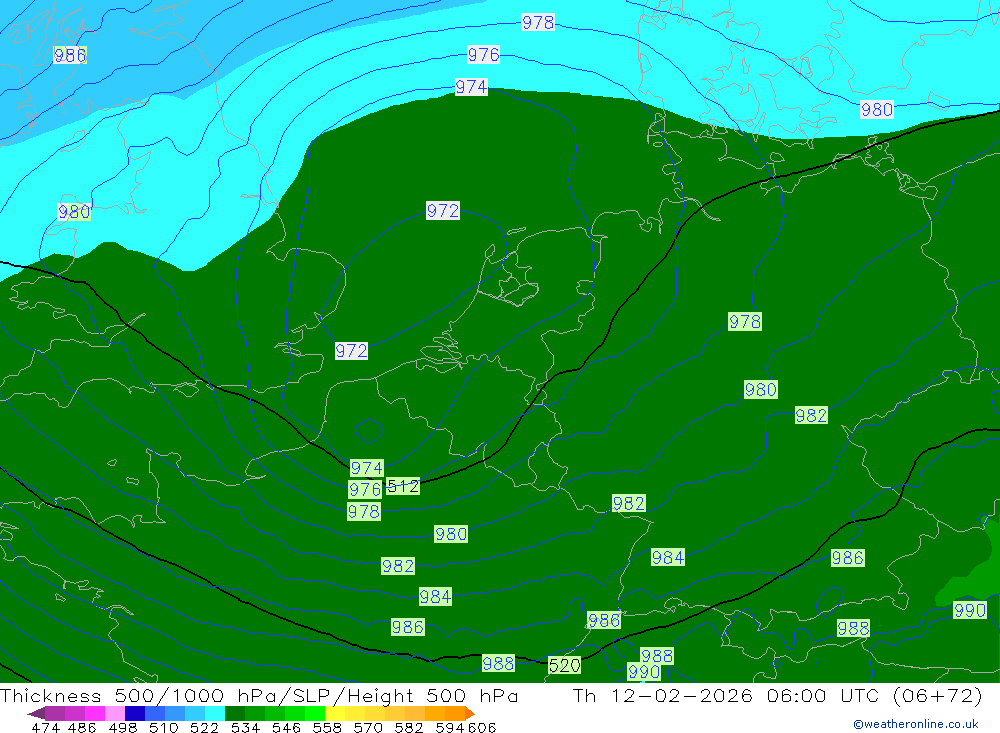This screenshot has height=733, width=1000.
Task: Click the 974 label on the cyan-green boundary
Action: (471, 87)
